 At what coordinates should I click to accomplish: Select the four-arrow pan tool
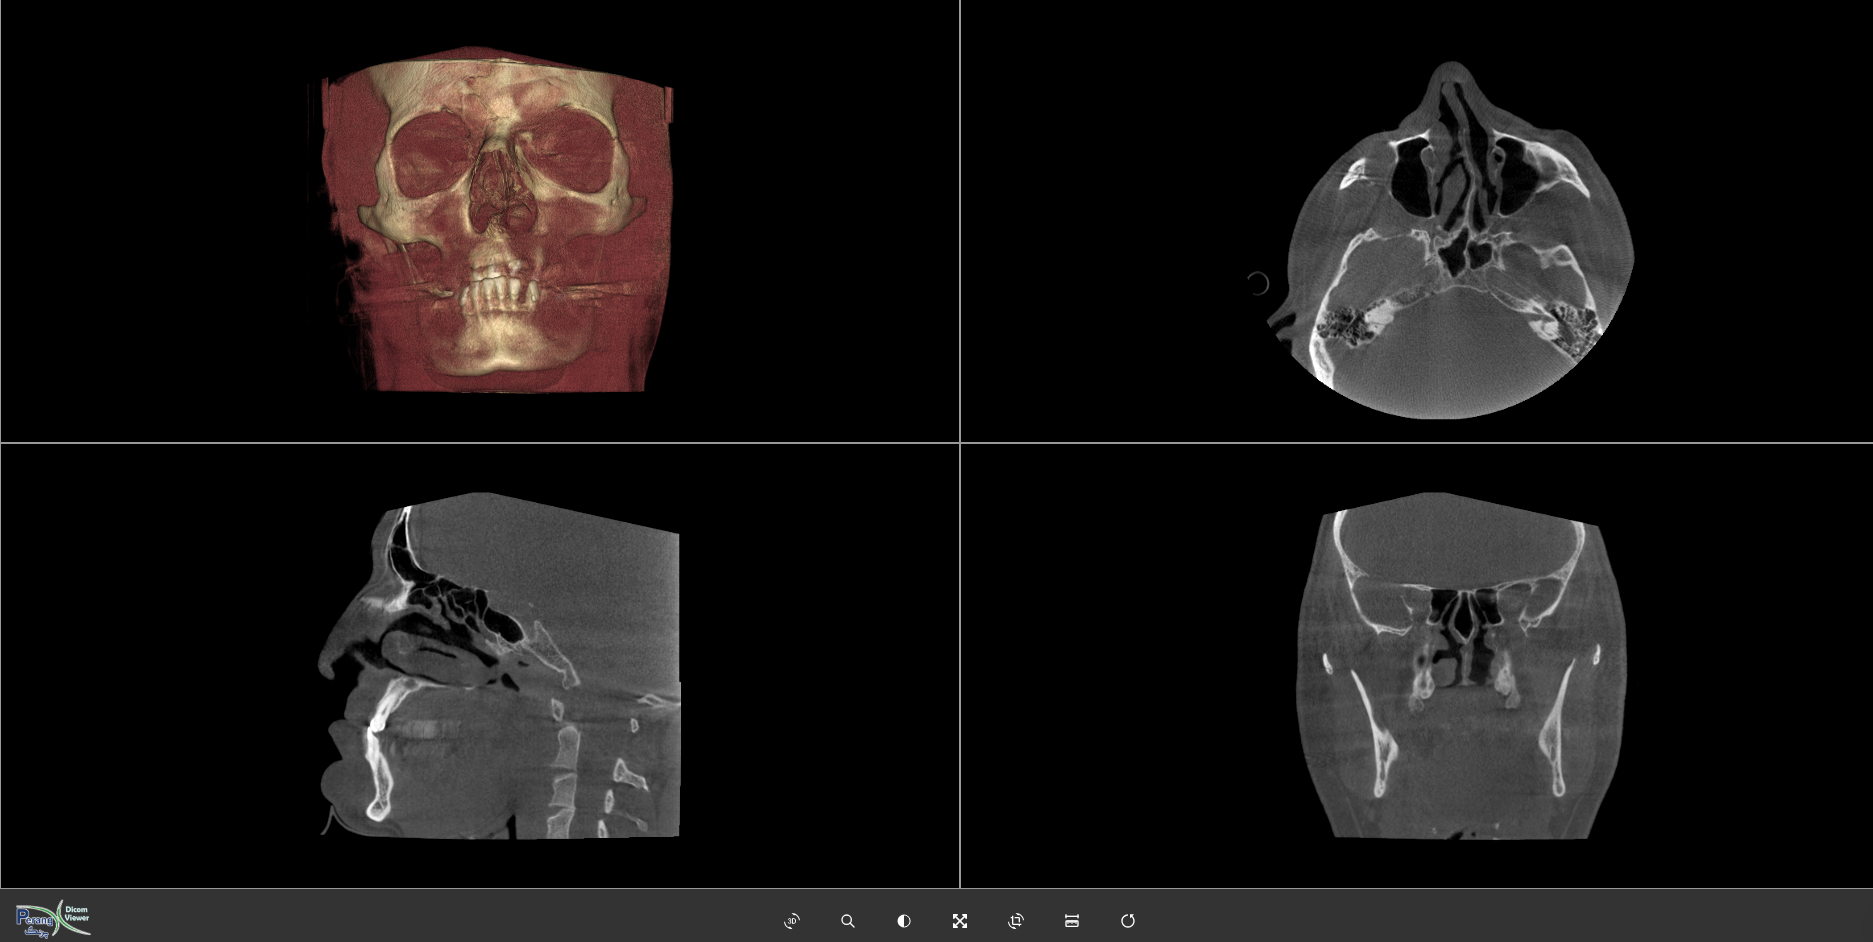coord(960,921)
